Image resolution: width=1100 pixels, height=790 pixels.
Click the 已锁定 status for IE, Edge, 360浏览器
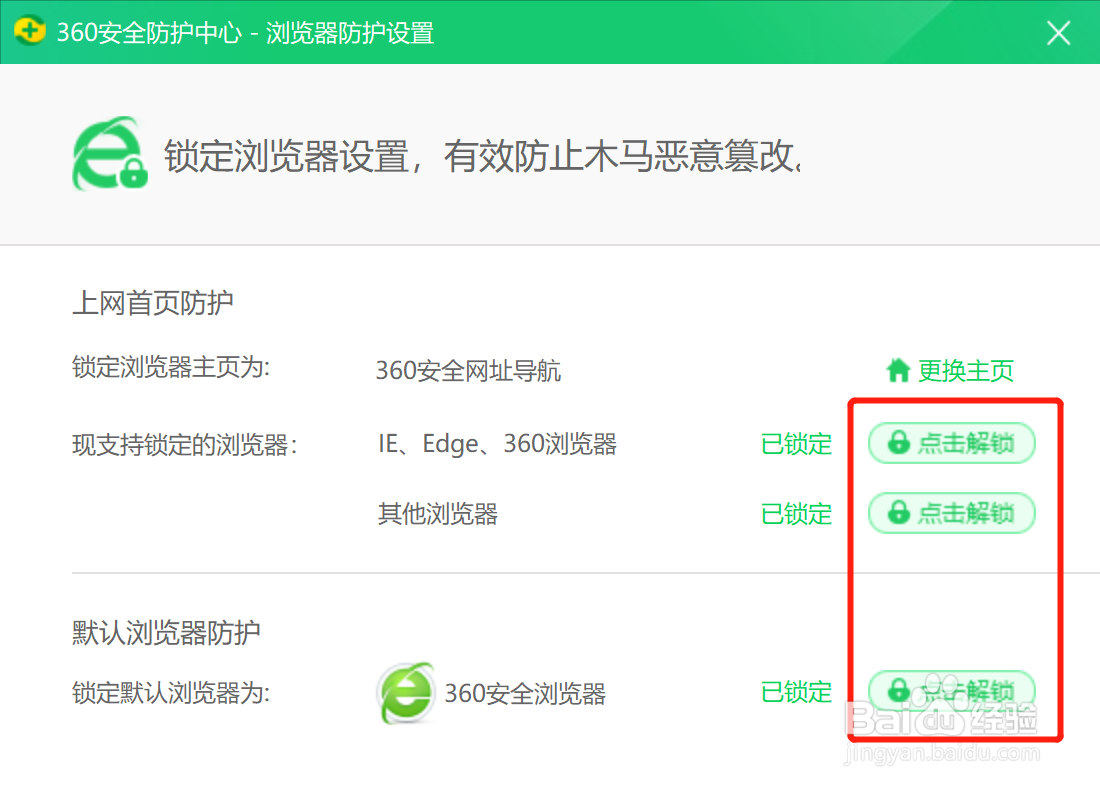coord(796,443)
